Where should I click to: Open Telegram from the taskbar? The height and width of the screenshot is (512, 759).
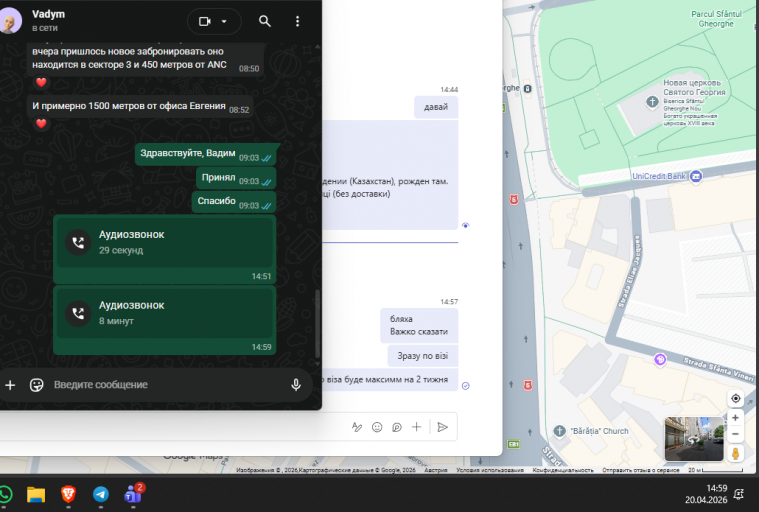click(x=101, y=494)
